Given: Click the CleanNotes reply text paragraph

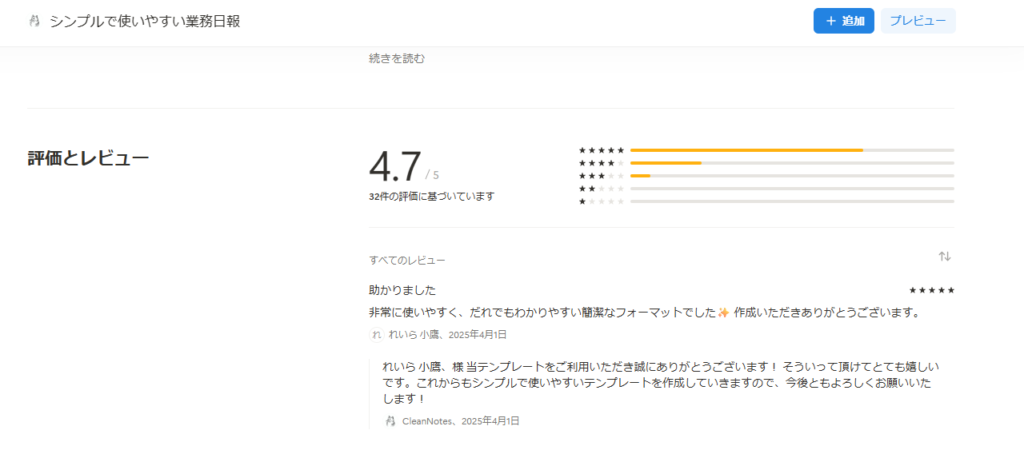Looking at the screenshot, I should click(x=660, y=382).
